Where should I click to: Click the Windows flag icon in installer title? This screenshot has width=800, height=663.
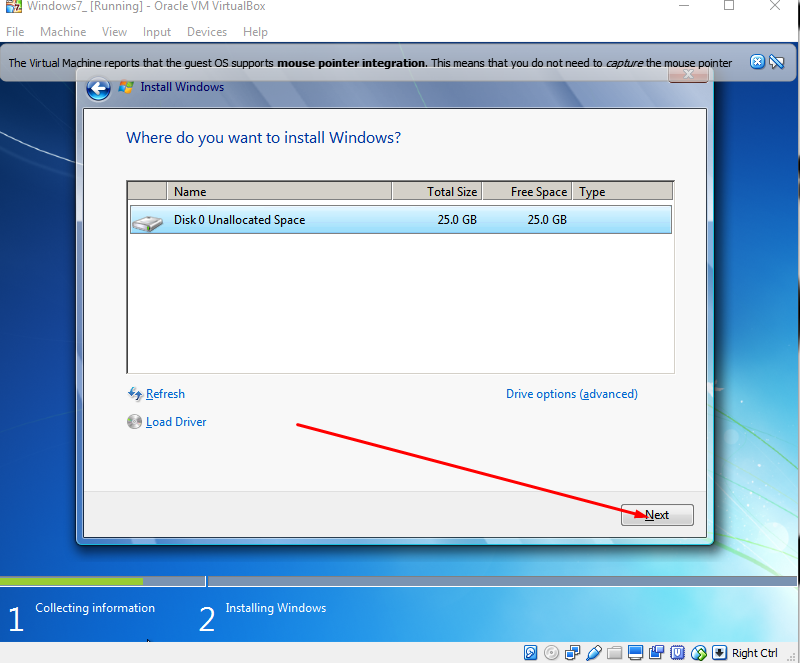tap(126, 87)
